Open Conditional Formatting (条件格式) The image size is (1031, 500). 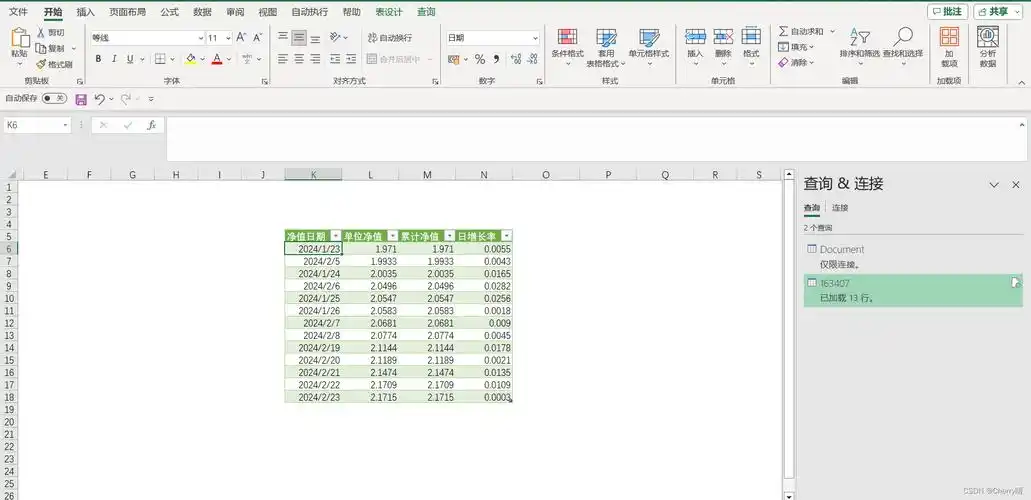click(x=567, y=48)
